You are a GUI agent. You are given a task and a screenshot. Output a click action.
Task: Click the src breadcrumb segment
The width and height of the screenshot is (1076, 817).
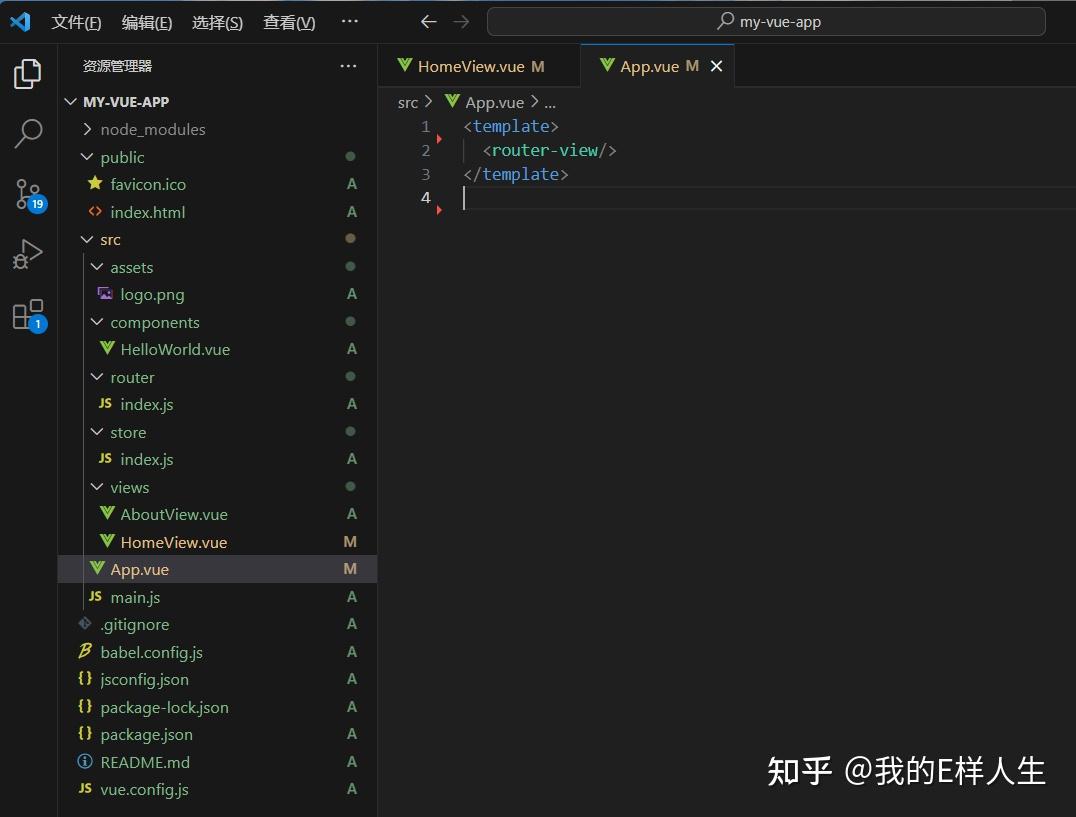pyautogui.click(x=408, y=102)
